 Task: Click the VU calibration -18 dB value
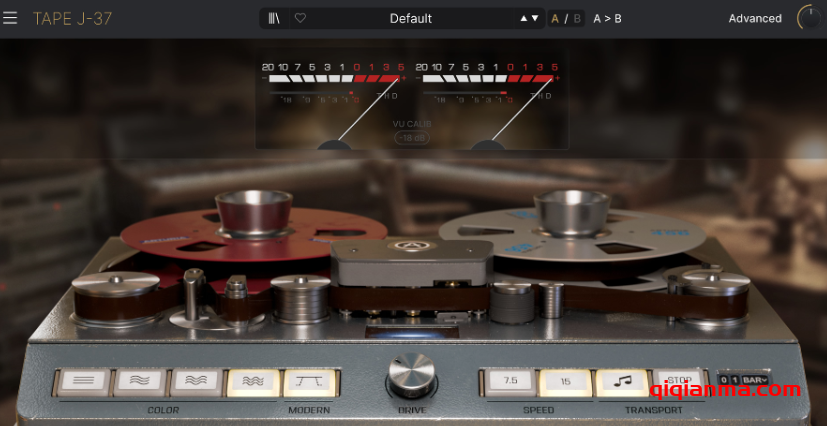[x=412, y=138]
